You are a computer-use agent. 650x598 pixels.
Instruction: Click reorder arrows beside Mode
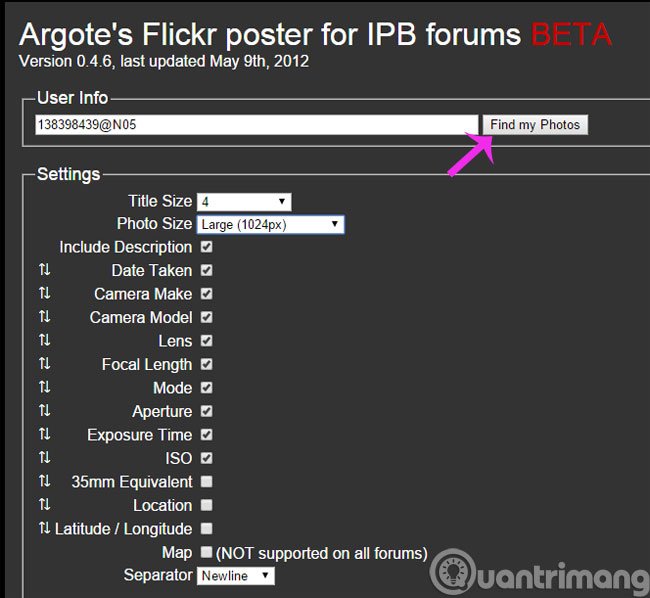point(44,387)
